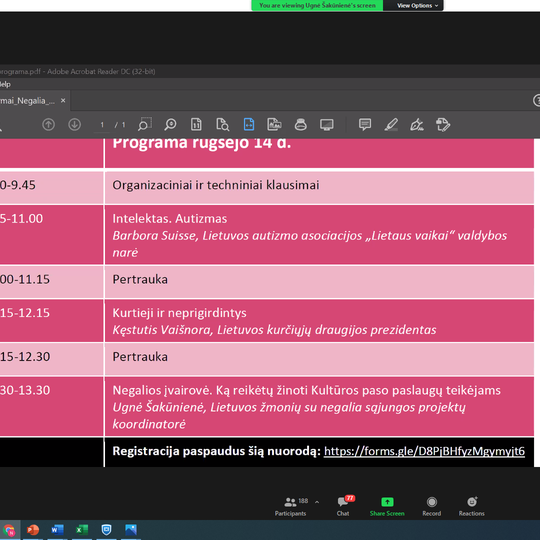Open the Zoom Participants panel
This screenshot has height=540, width=540.
(290, 506)
